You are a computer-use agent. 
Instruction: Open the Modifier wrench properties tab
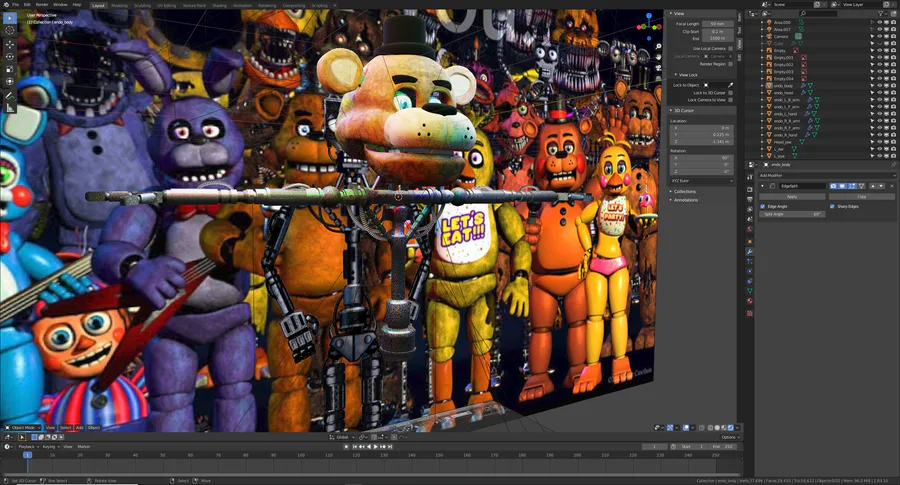(750, 251)
